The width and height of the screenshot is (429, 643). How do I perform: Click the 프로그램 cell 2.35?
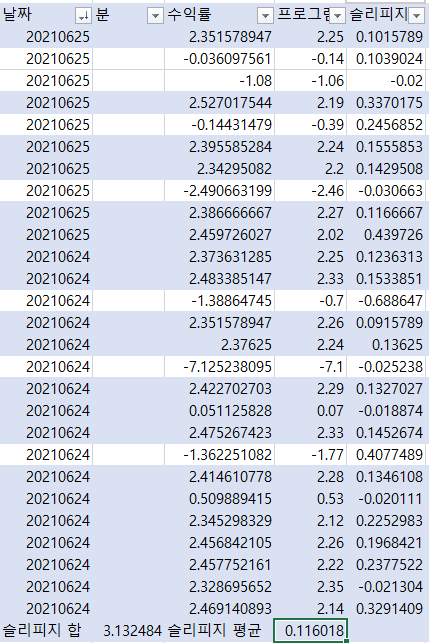pyautogui.click(x=310, y=587)
